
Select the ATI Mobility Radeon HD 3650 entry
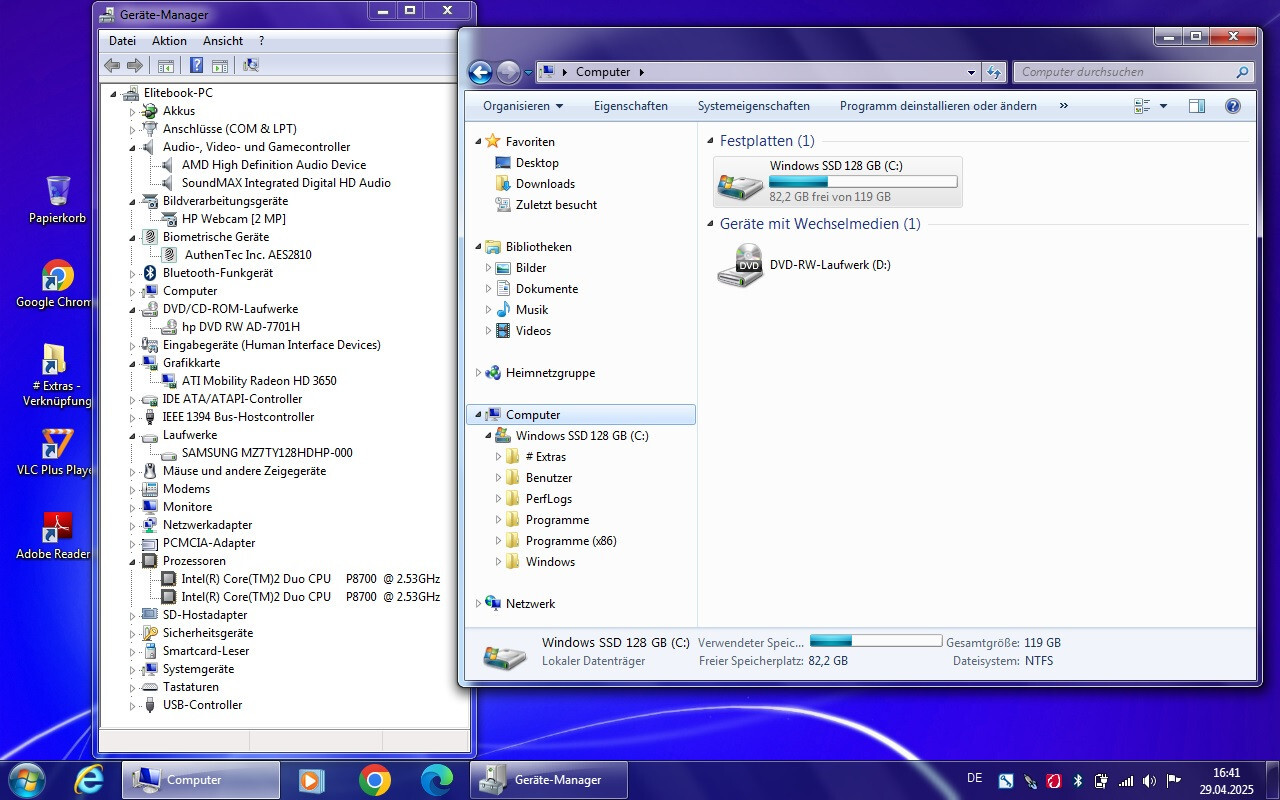click(x=259, y=381)
